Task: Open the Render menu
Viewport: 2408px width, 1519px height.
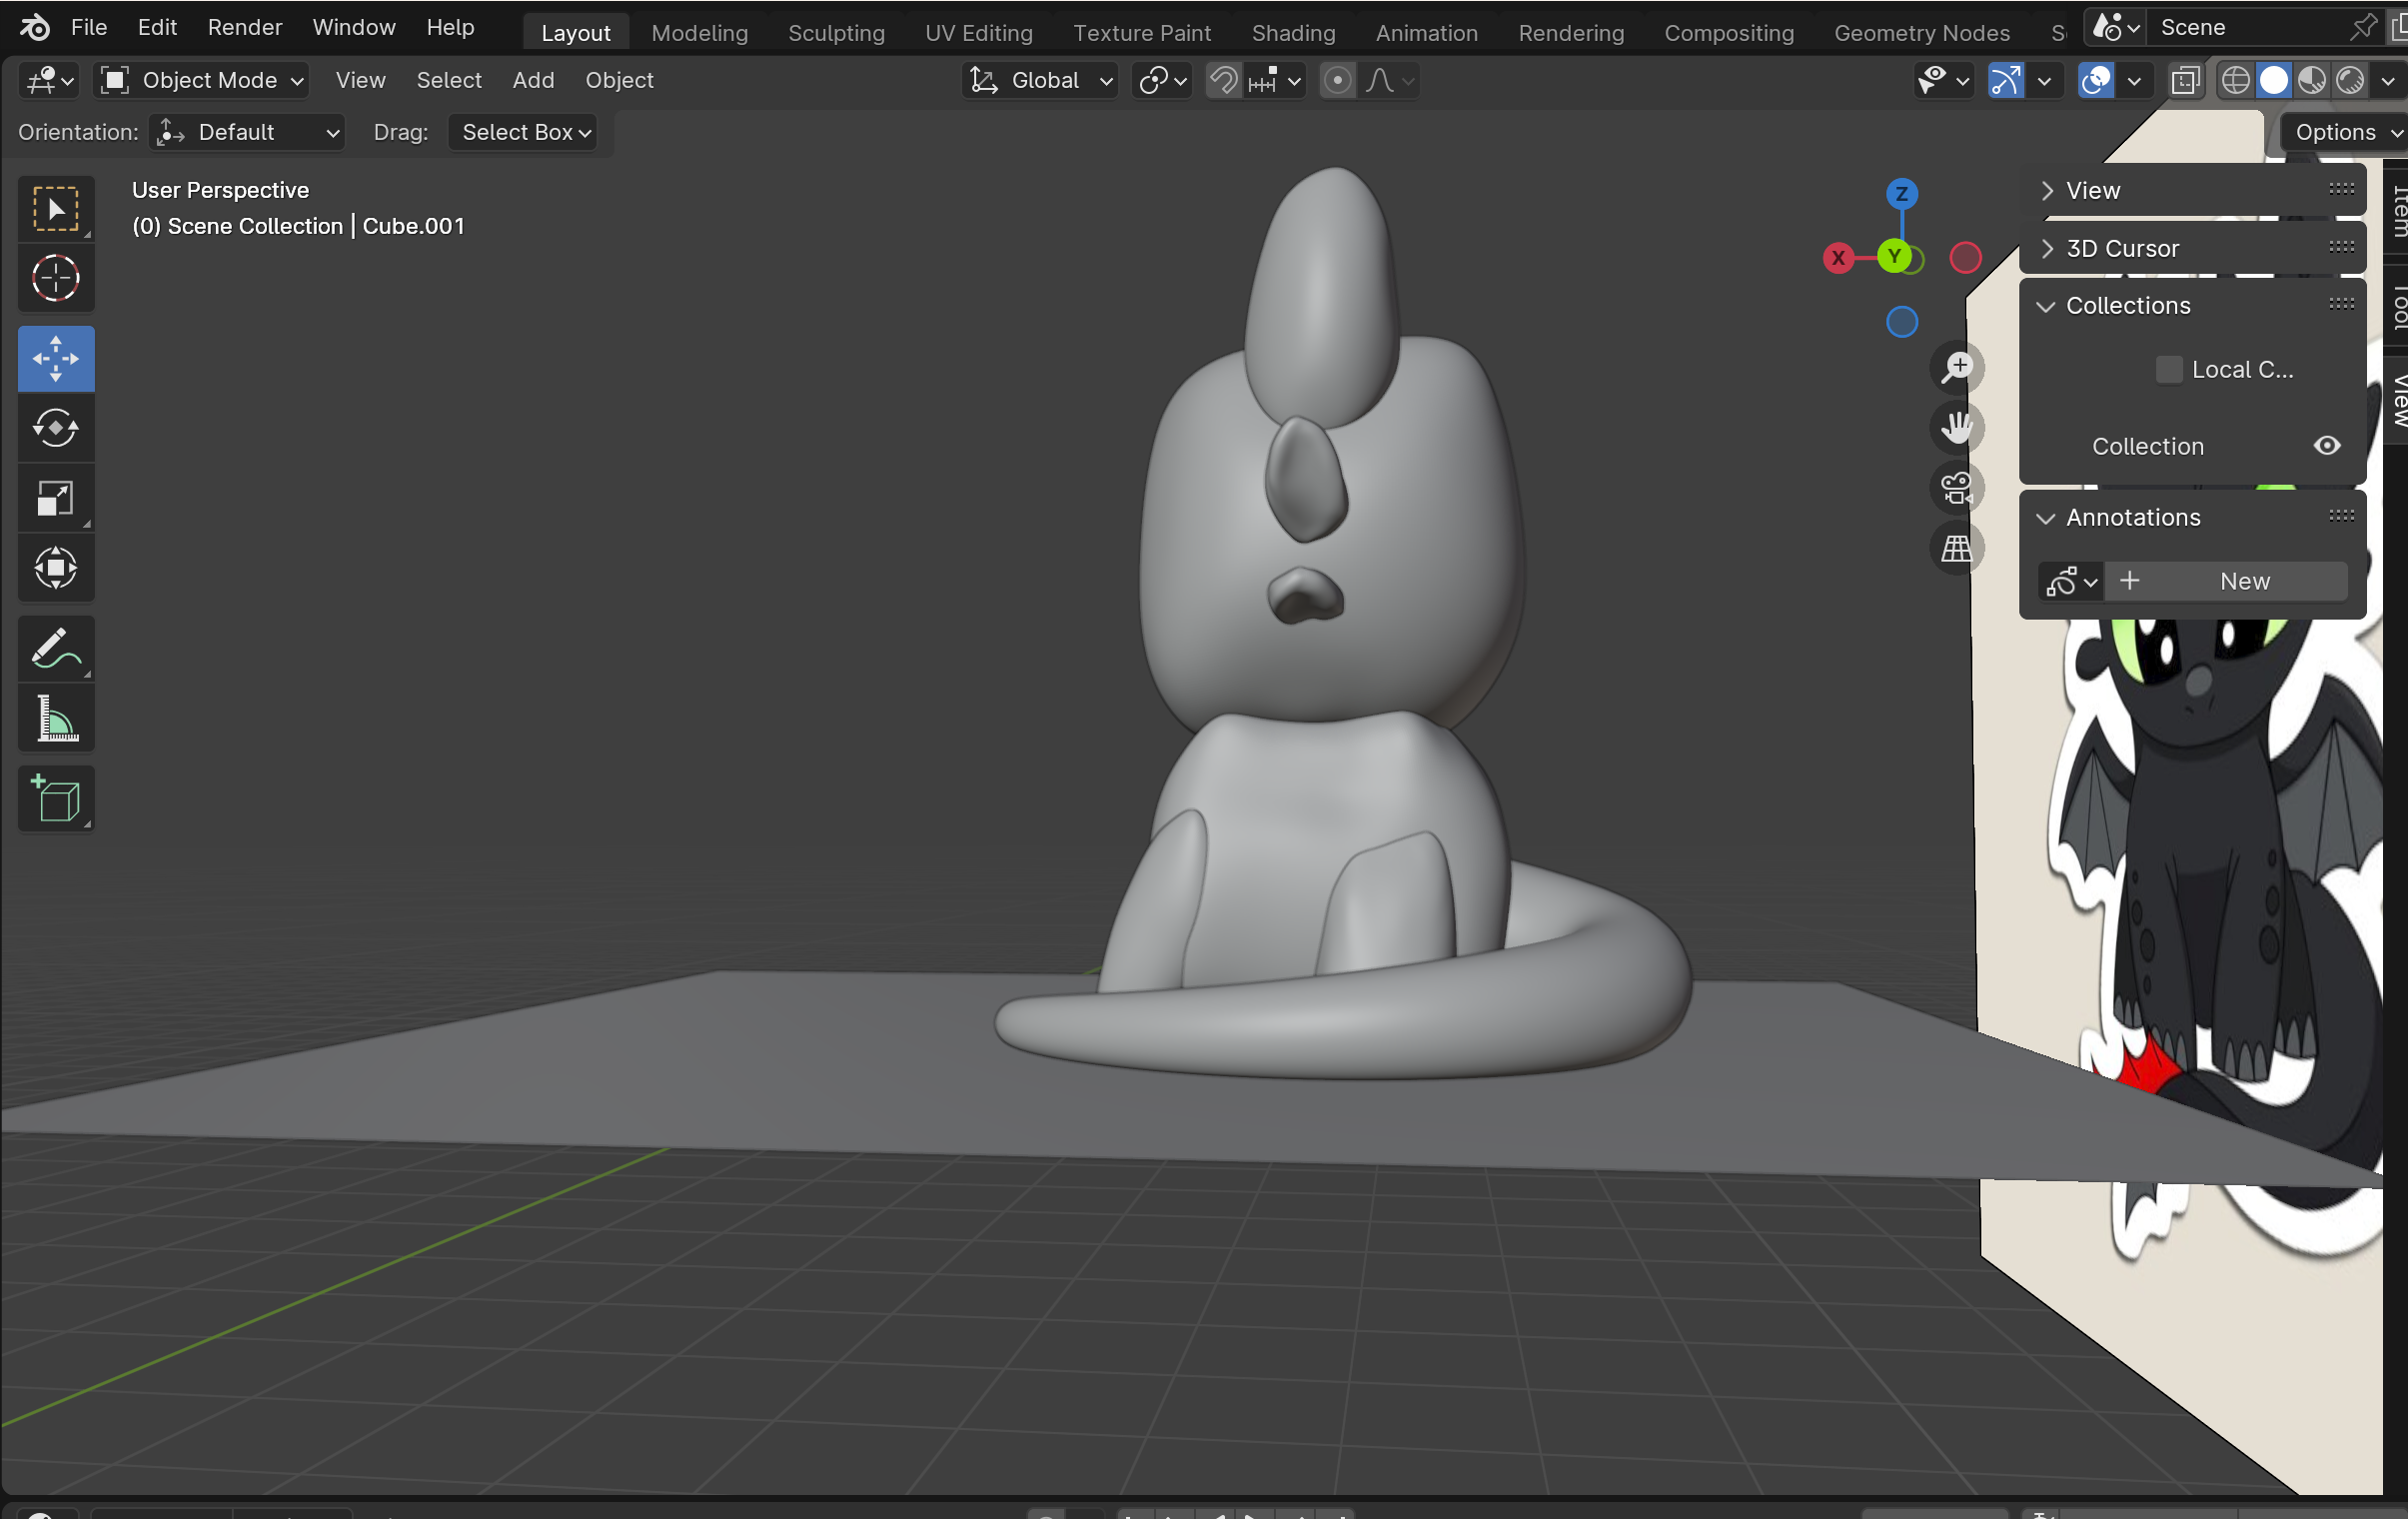Action: coord(245,27)
